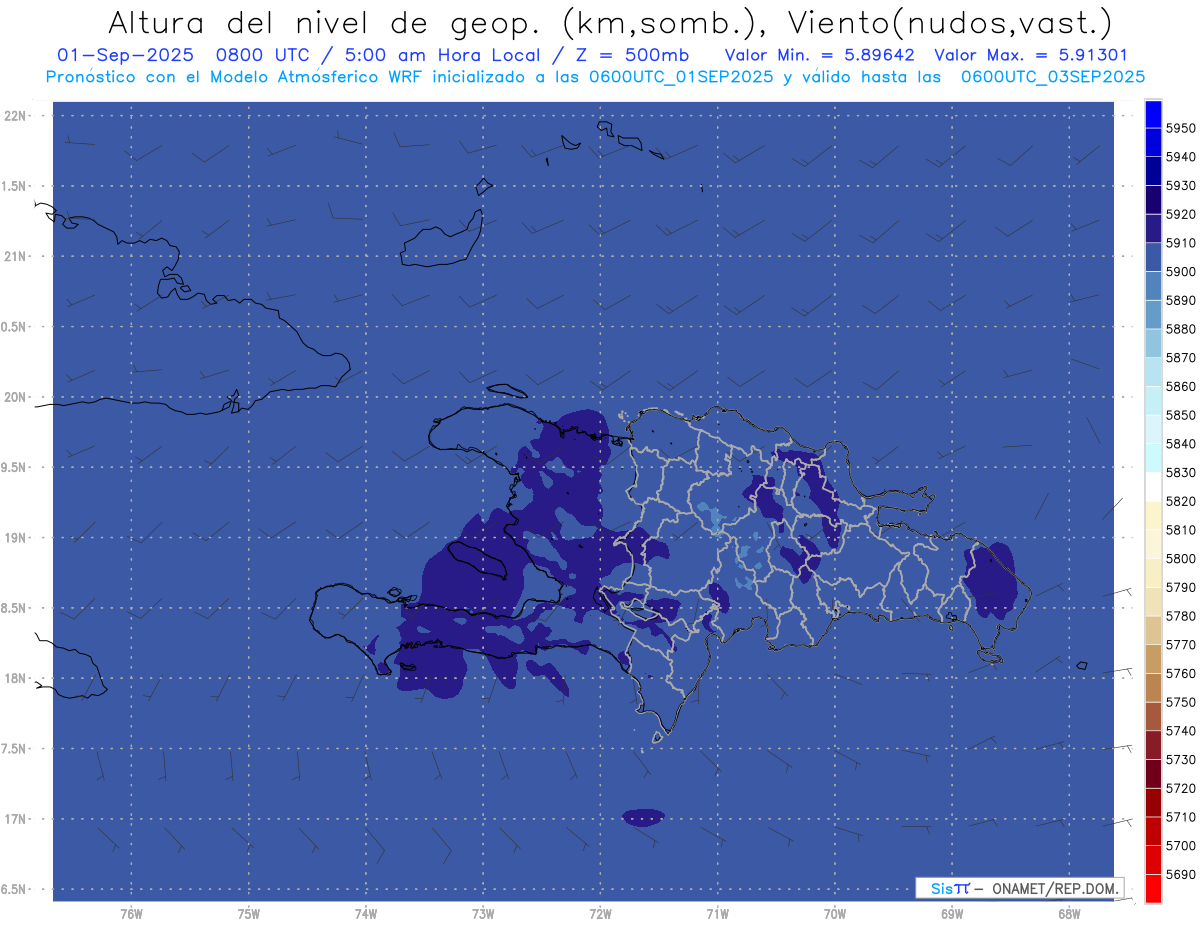Click the 5840 color bar value

tap(1180, 444)
